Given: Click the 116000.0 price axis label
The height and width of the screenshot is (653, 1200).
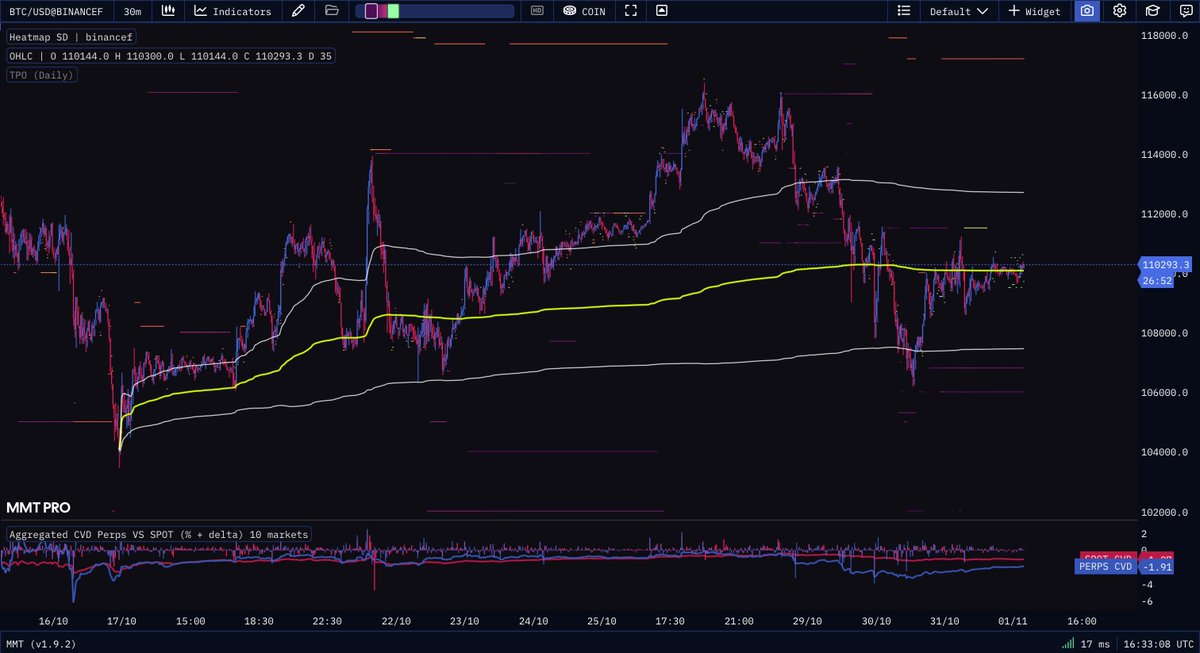Looking at the screenshot, I should (x=1165, y=96).
